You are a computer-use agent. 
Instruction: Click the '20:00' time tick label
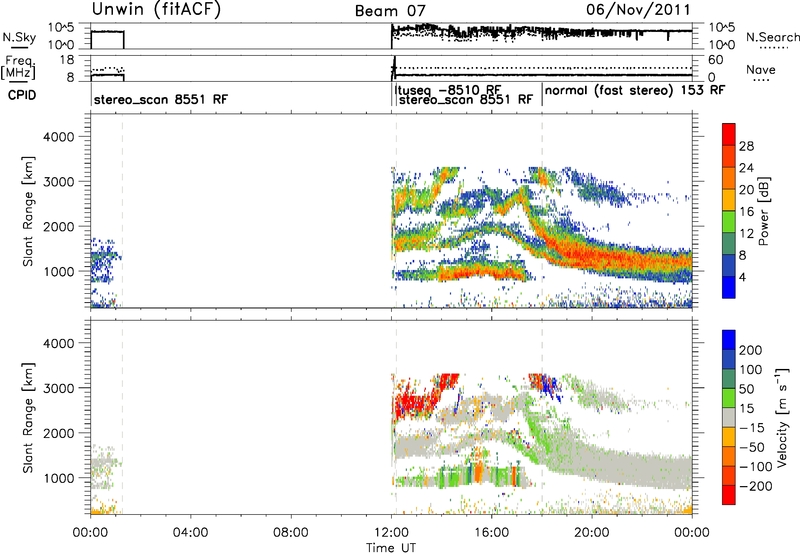(x=592, y=533)
